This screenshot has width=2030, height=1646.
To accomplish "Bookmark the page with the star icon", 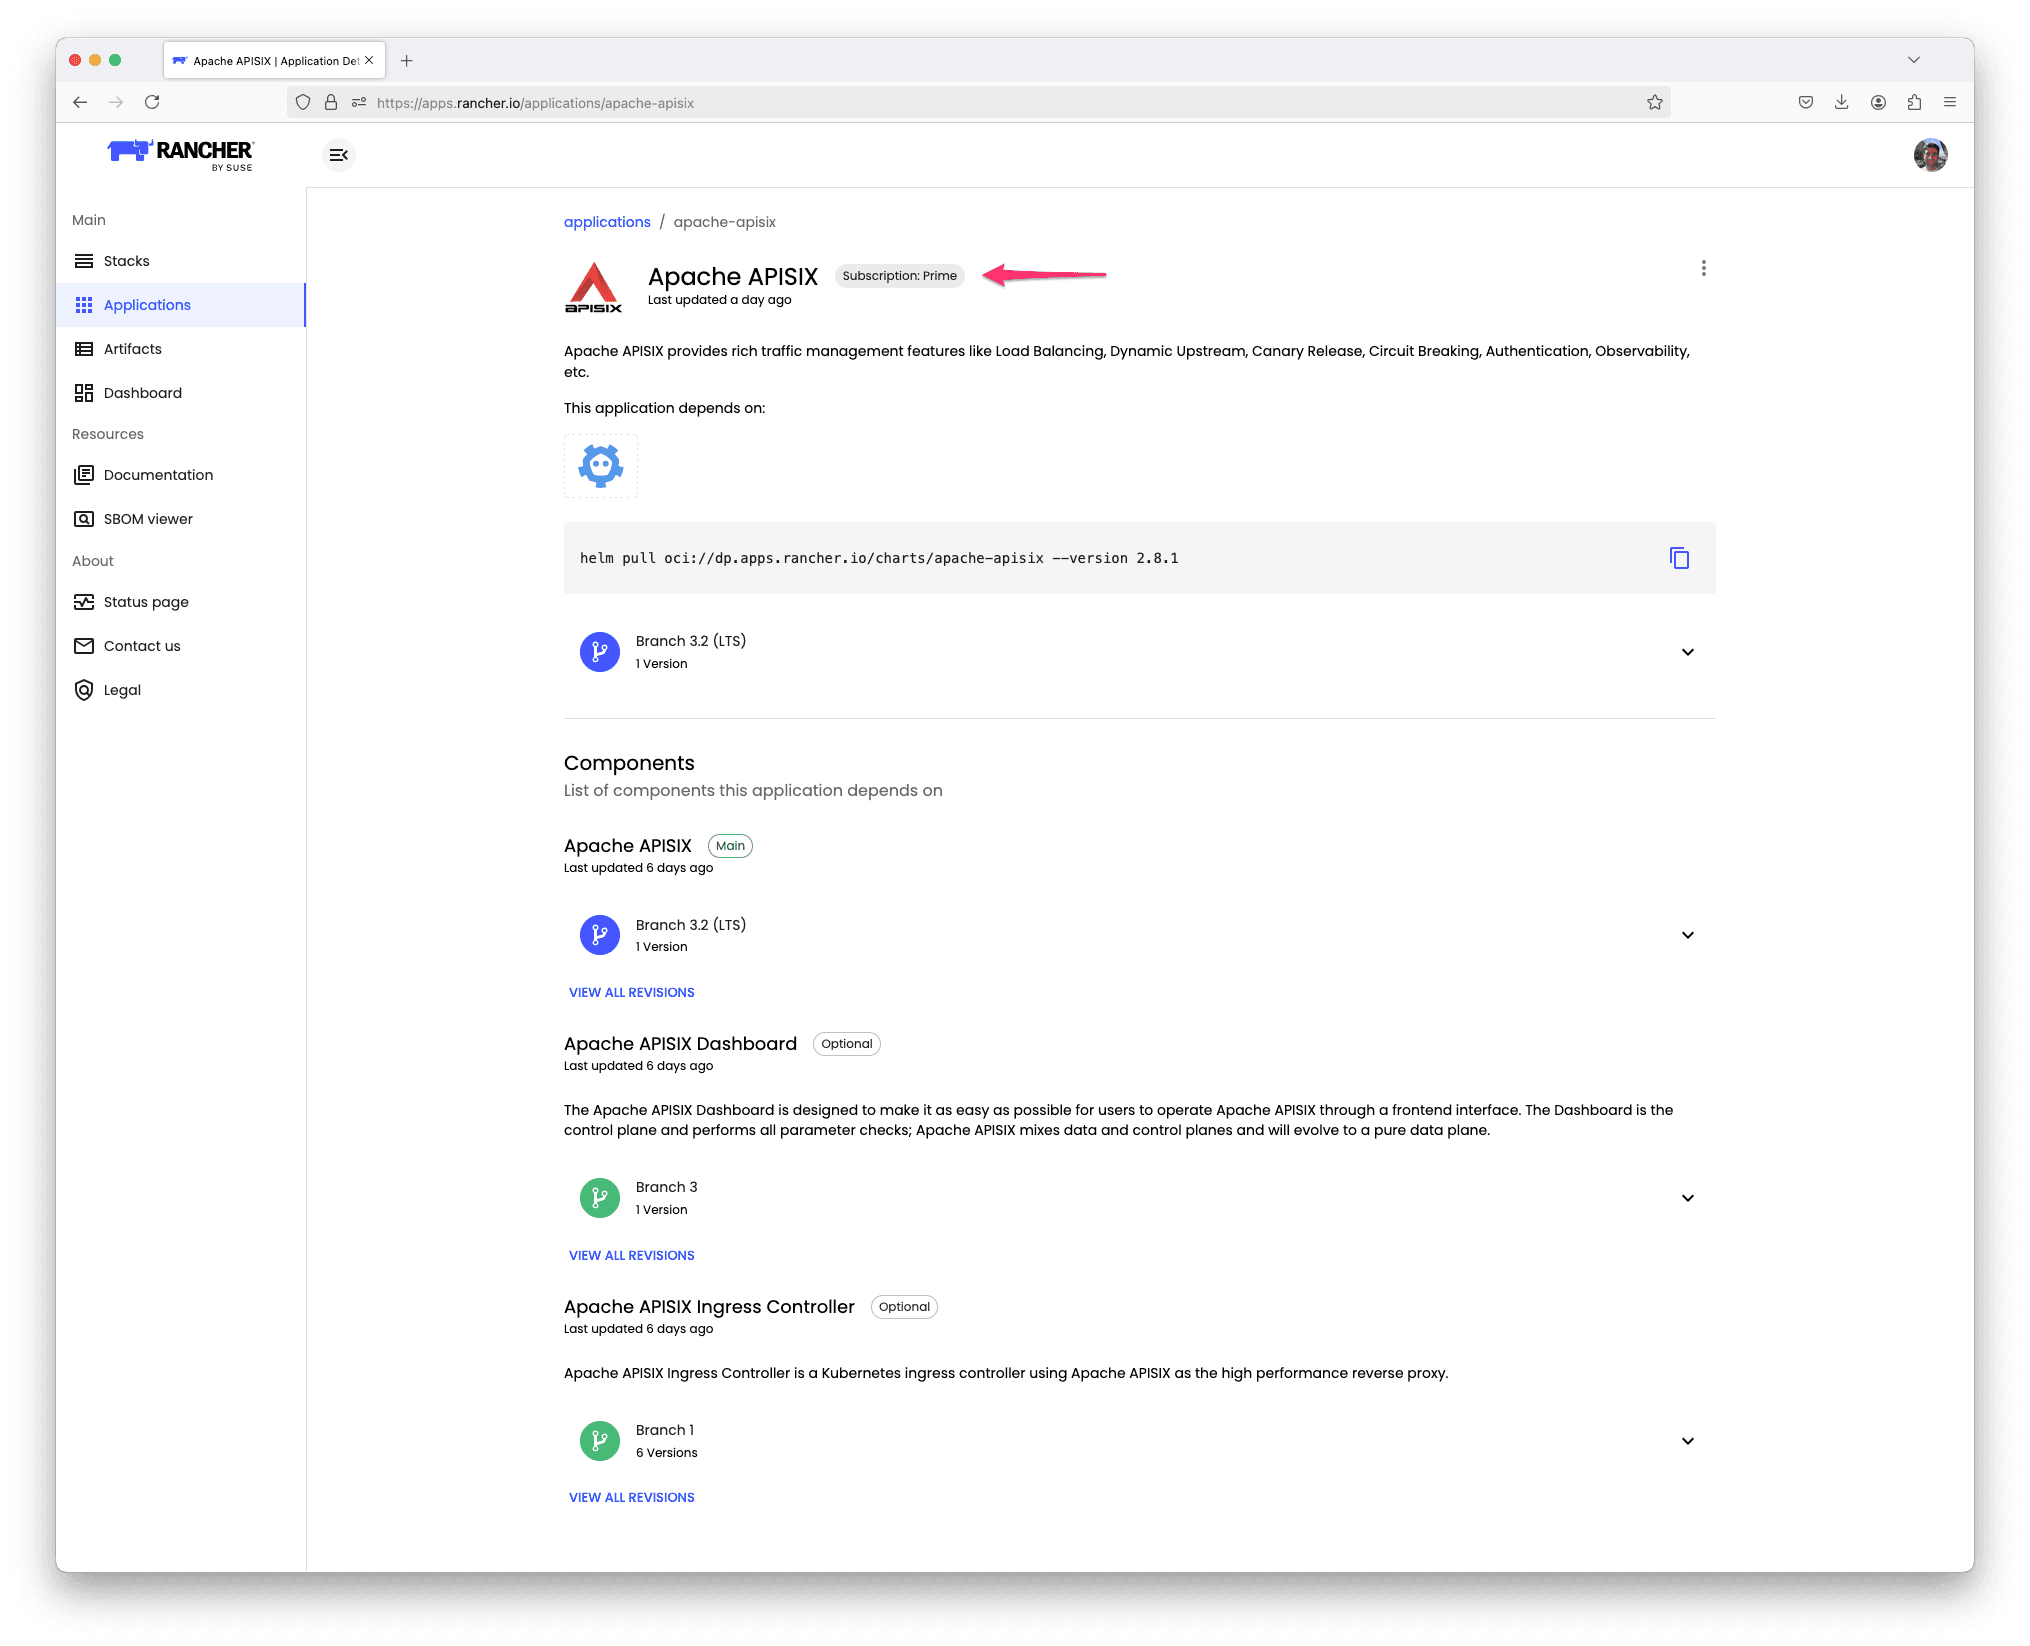I will pos(1655,102).
